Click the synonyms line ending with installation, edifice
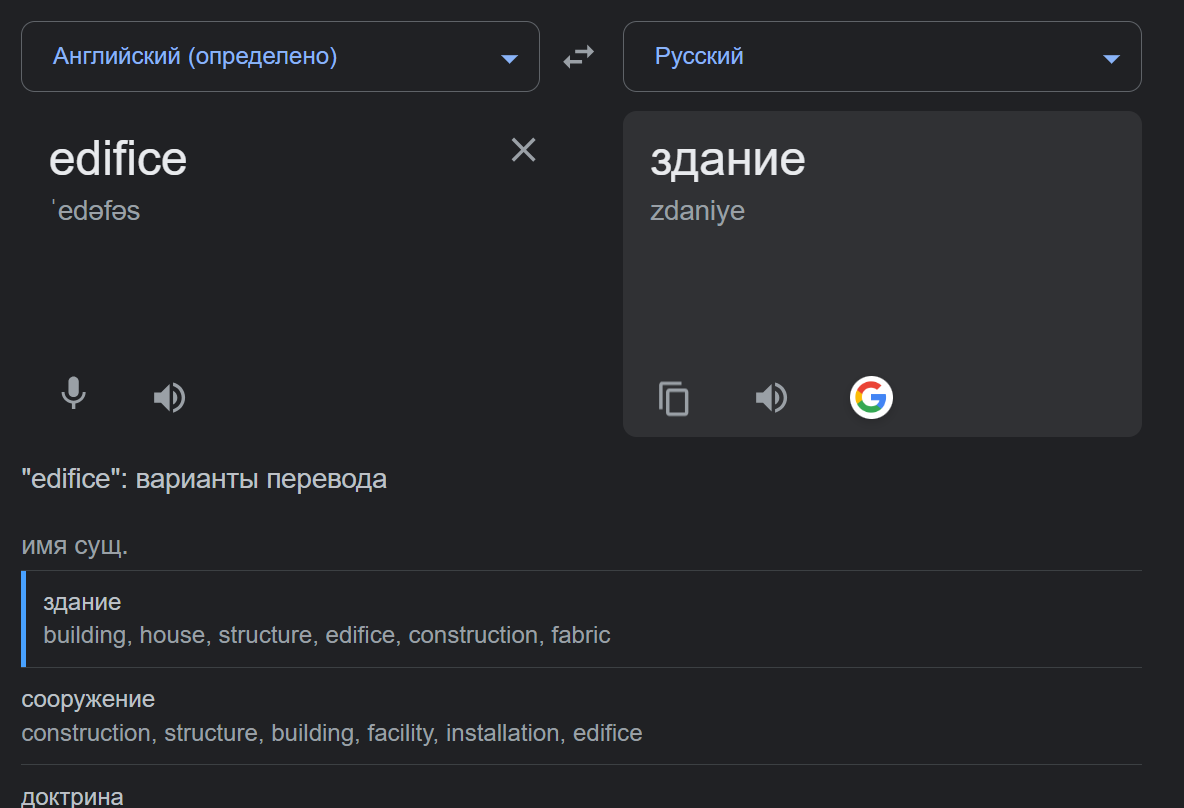 pyautogui.click(x=331, y=733)
